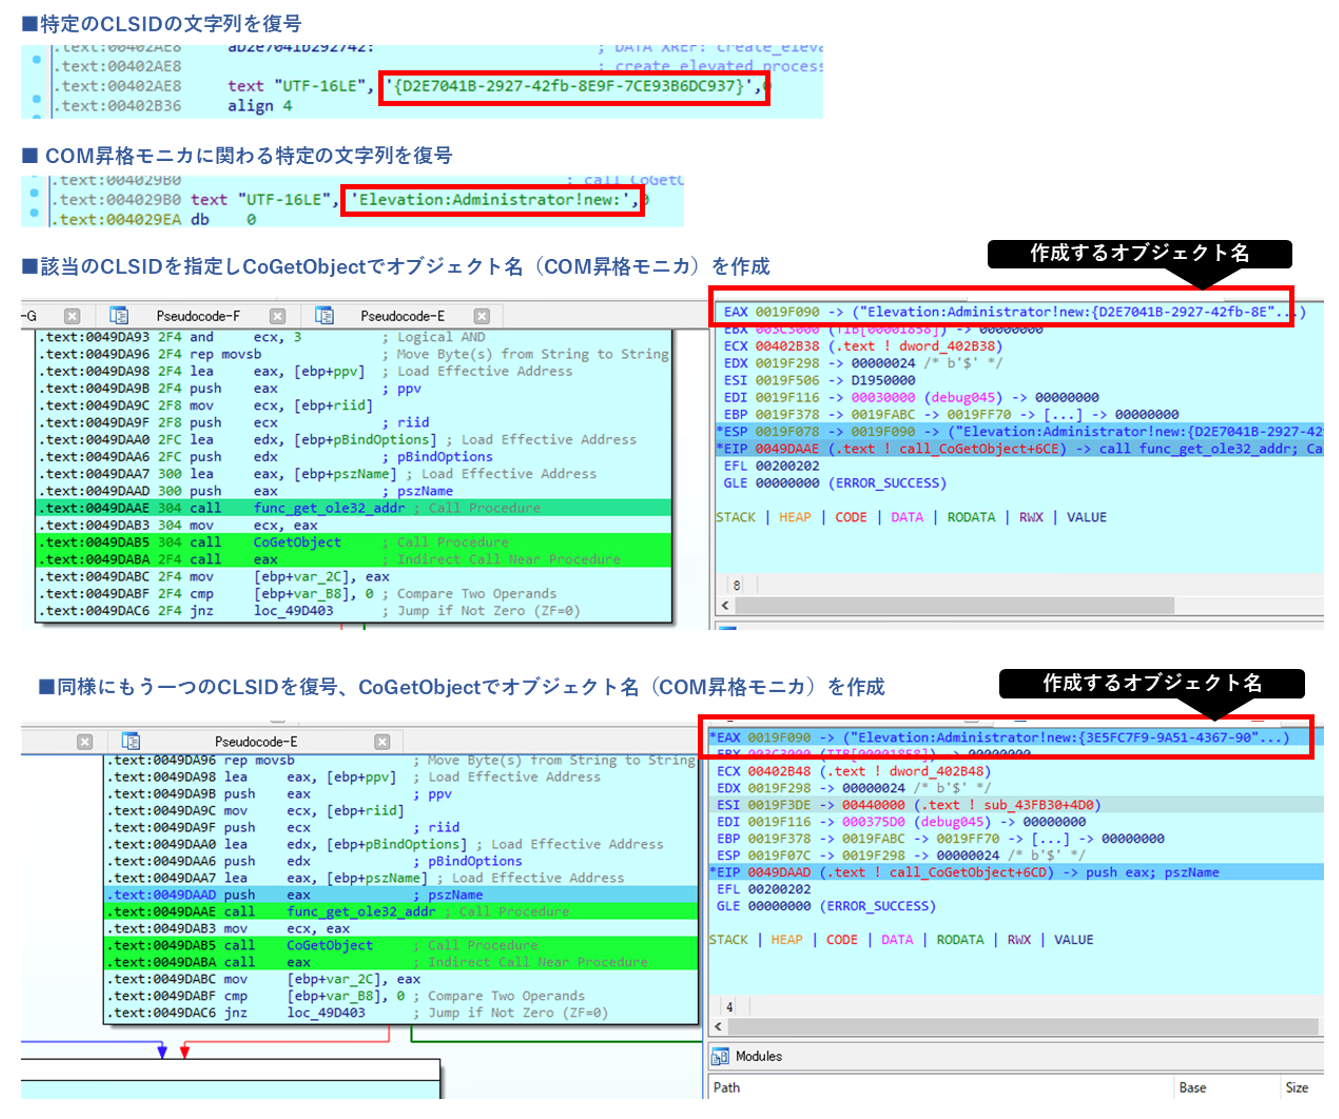This screenshot has height=1119, width=1339.
Task: Select the CoGetObject call line in upper listing
Action: click(297, 542)
